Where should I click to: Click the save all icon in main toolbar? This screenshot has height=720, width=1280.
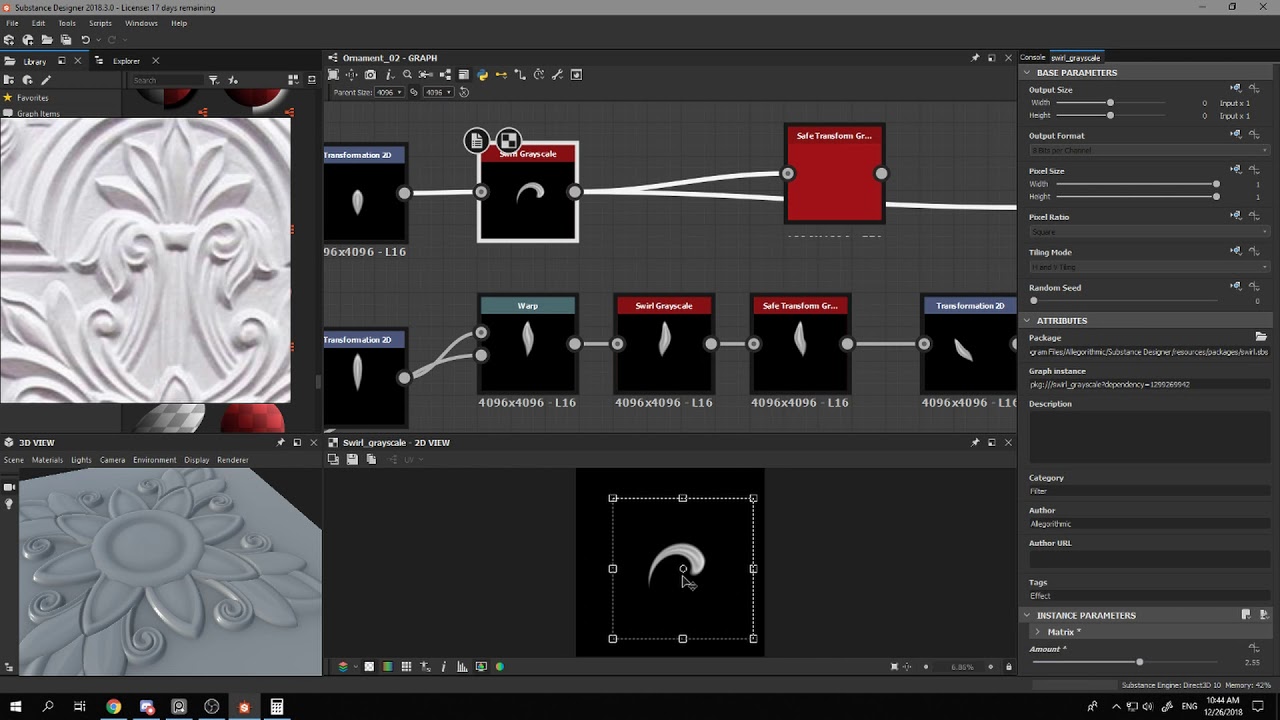(65, 40)
